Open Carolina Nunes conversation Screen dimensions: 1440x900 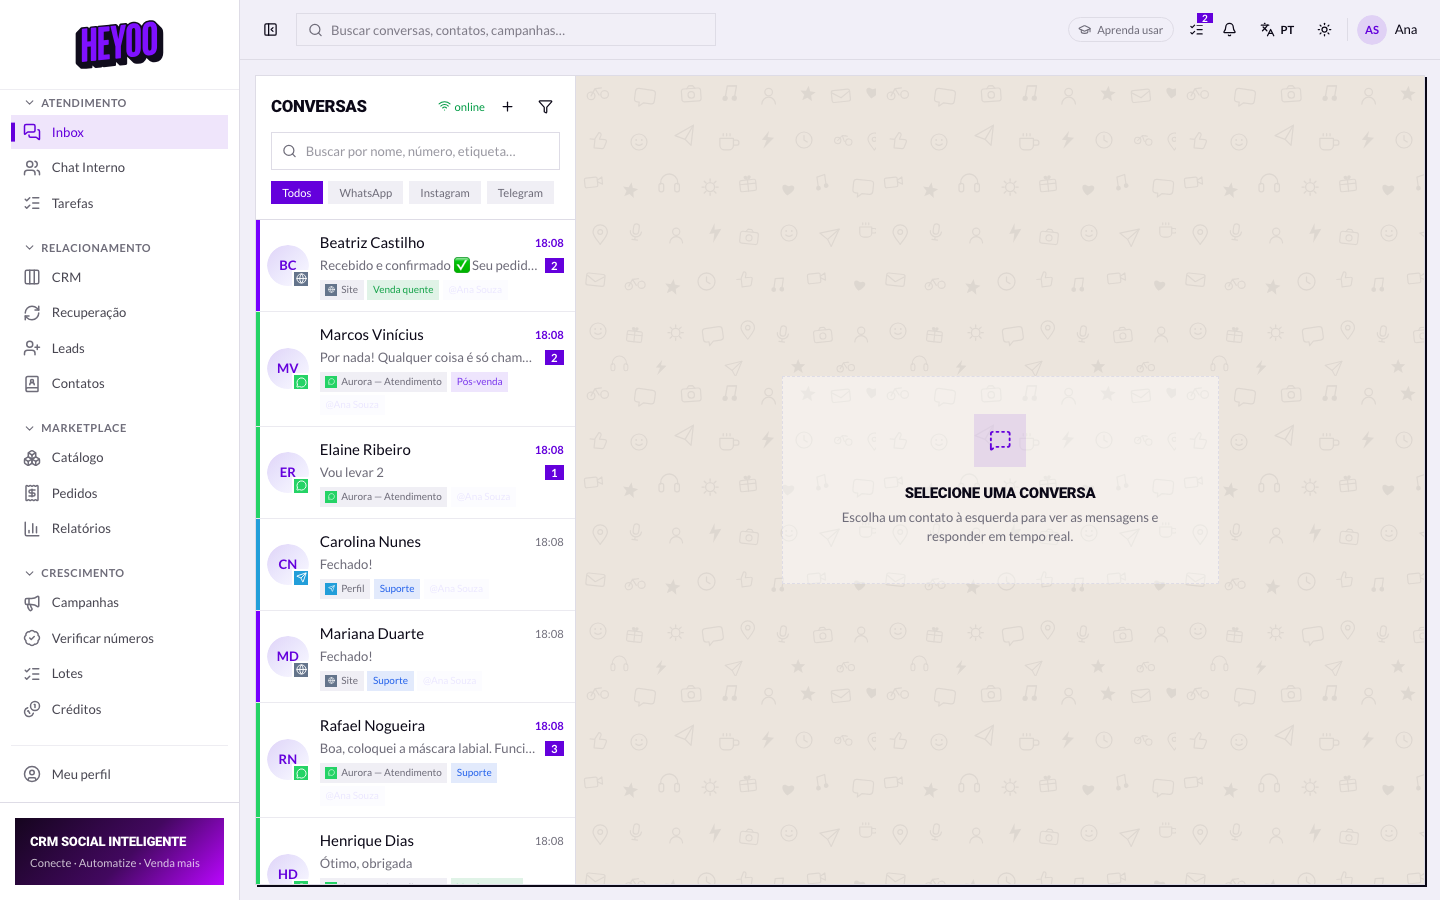[x=416, y=565]
